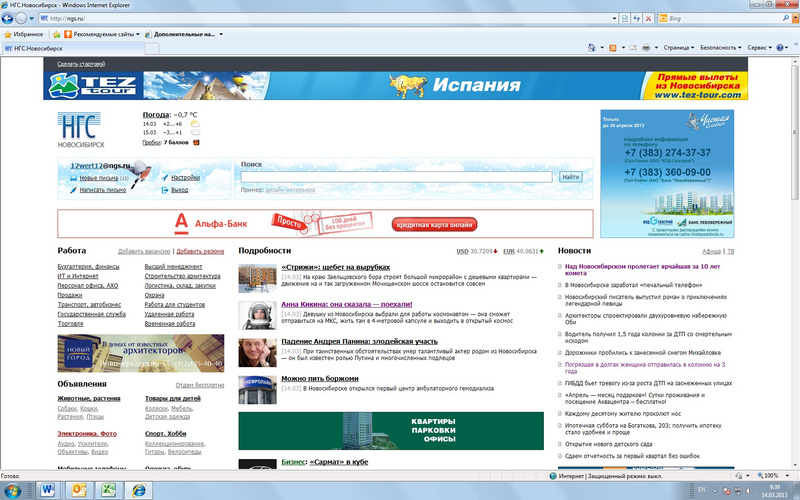Viewport: 800px width, 500px height.
Task: Click the Найти search button
Action: 570,177
